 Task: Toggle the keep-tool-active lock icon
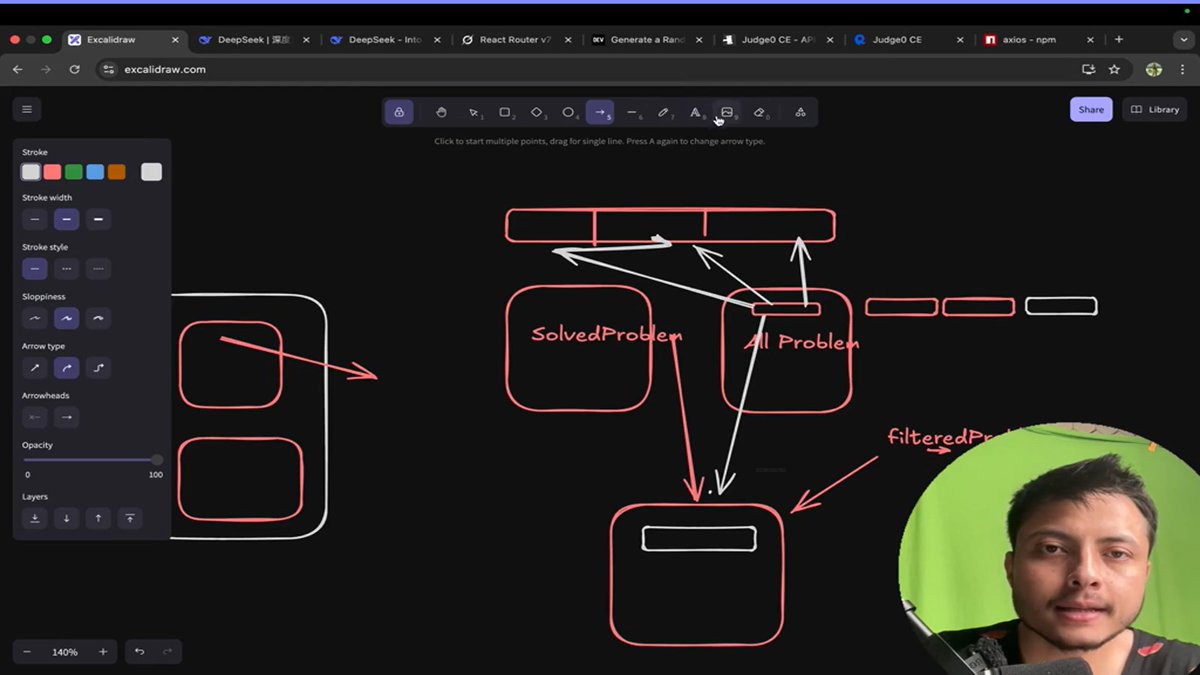pos(399,112)
